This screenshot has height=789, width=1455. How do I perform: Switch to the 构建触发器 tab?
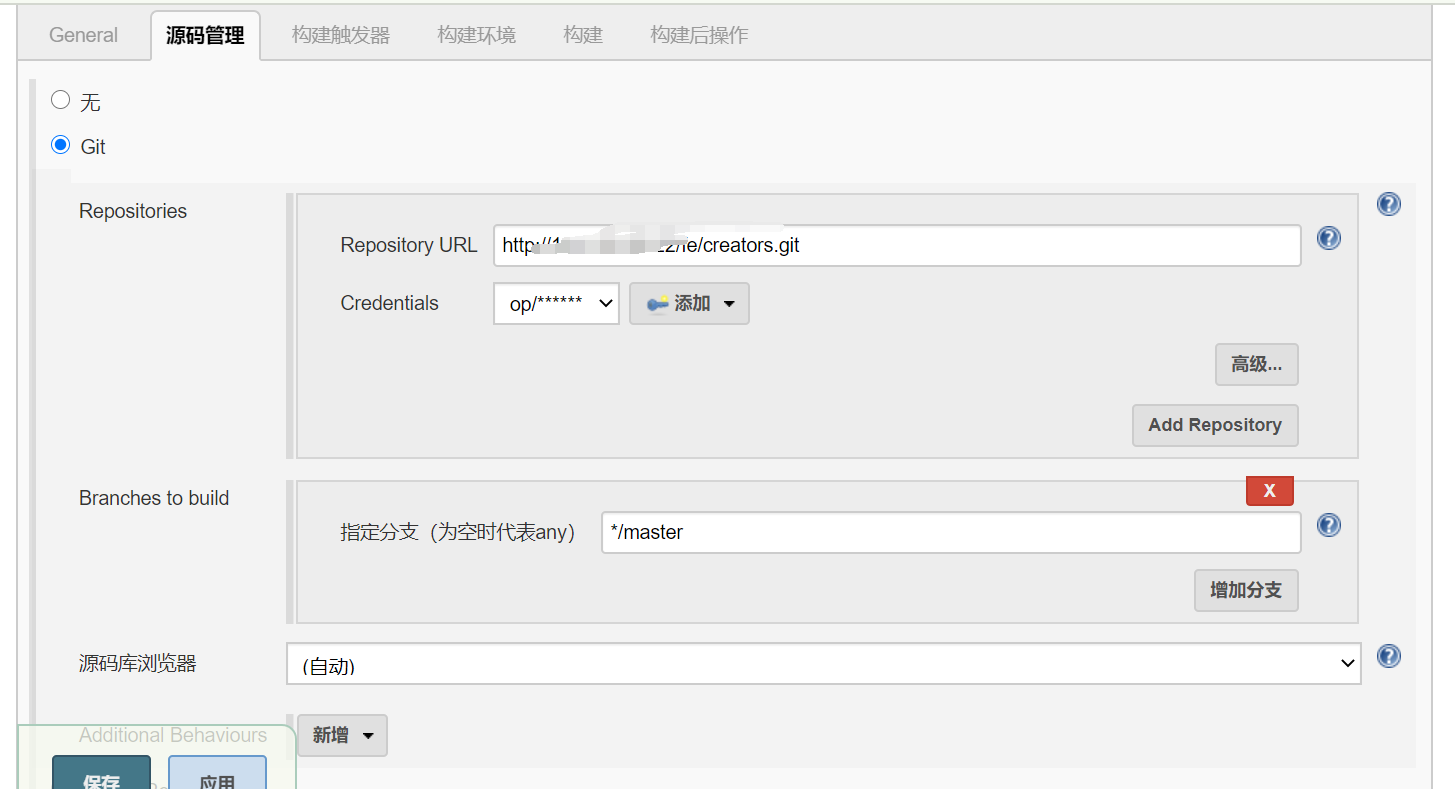coord(341,35)
